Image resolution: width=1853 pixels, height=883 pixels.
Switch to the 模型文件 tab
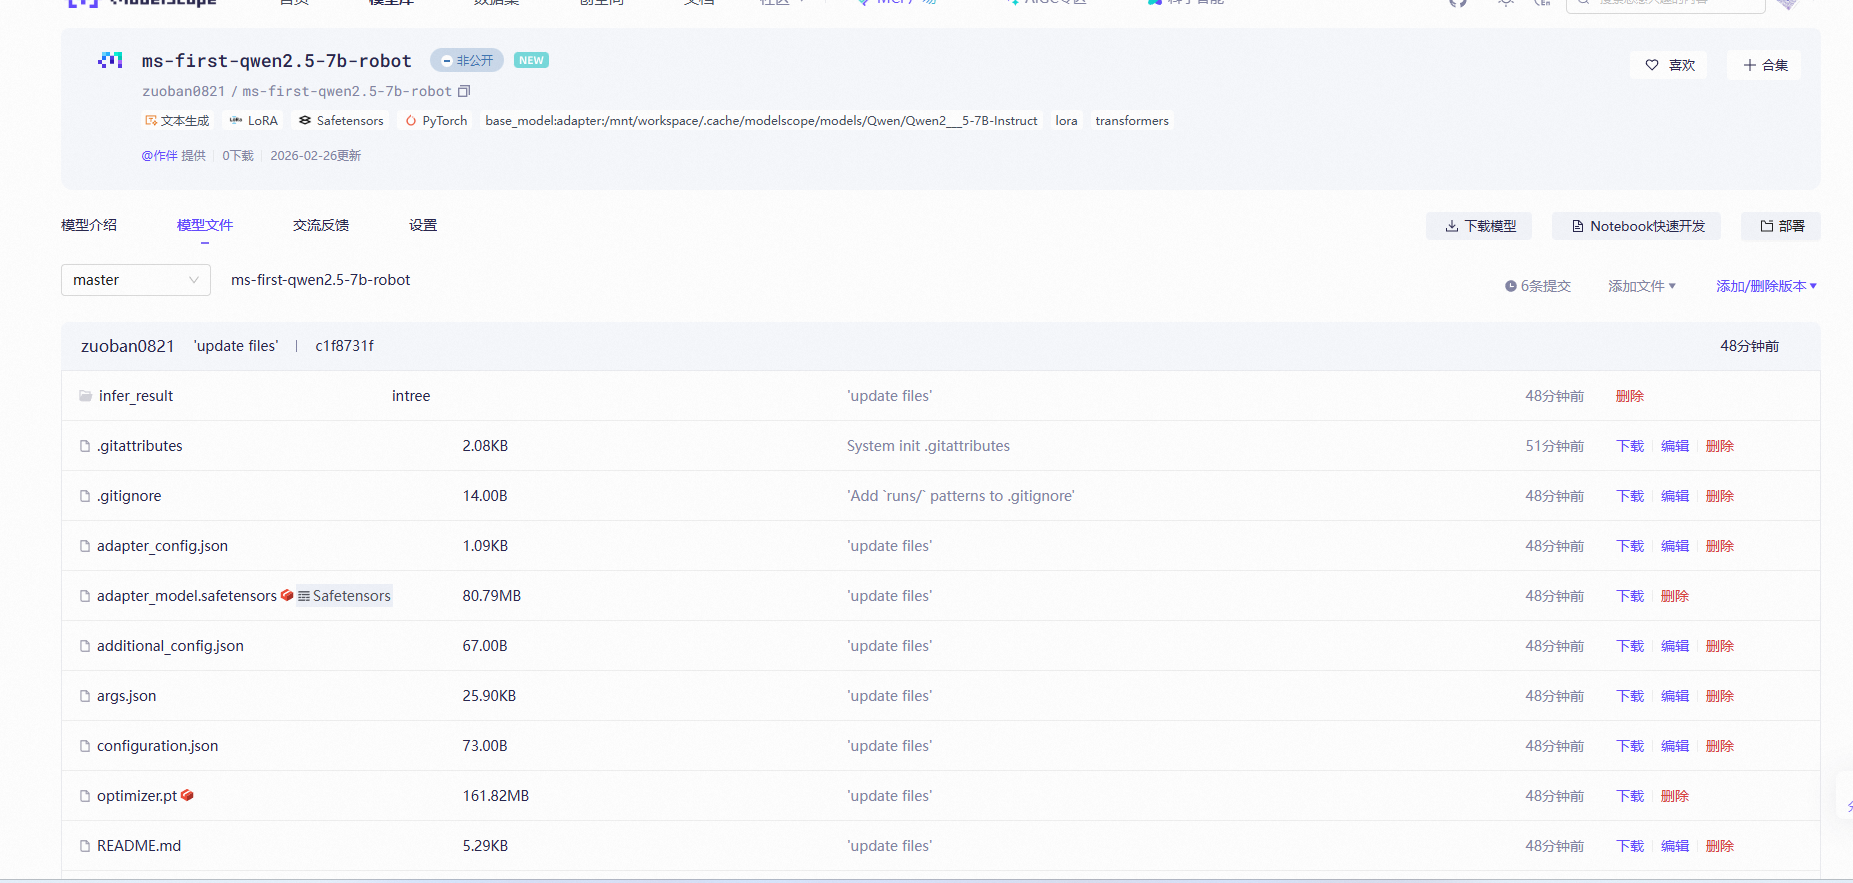[205, 225]
